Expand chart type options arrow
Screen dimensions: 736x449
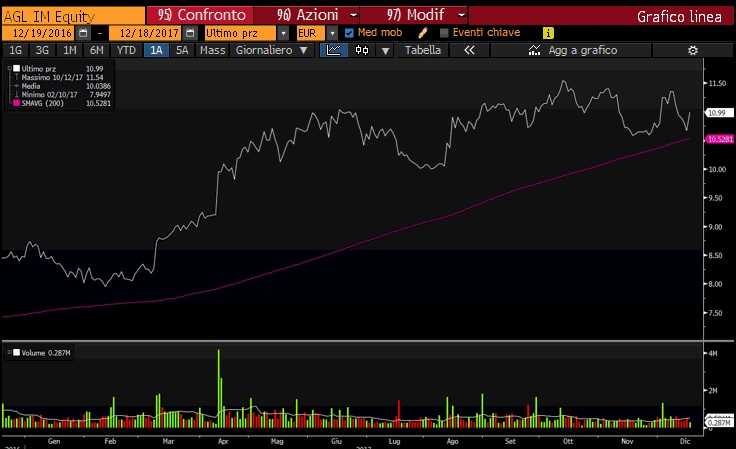click(x=385, y=51)
